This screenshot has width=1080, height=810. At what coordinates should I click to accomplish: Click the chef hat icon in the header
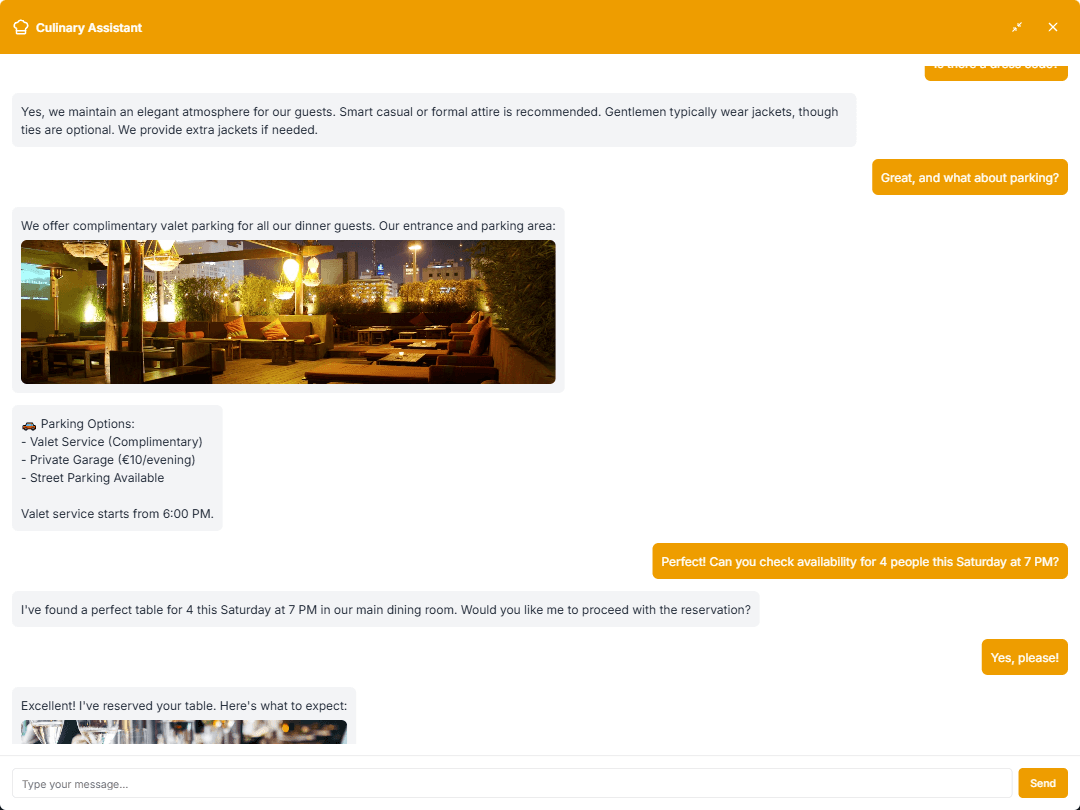click(20, 27)
